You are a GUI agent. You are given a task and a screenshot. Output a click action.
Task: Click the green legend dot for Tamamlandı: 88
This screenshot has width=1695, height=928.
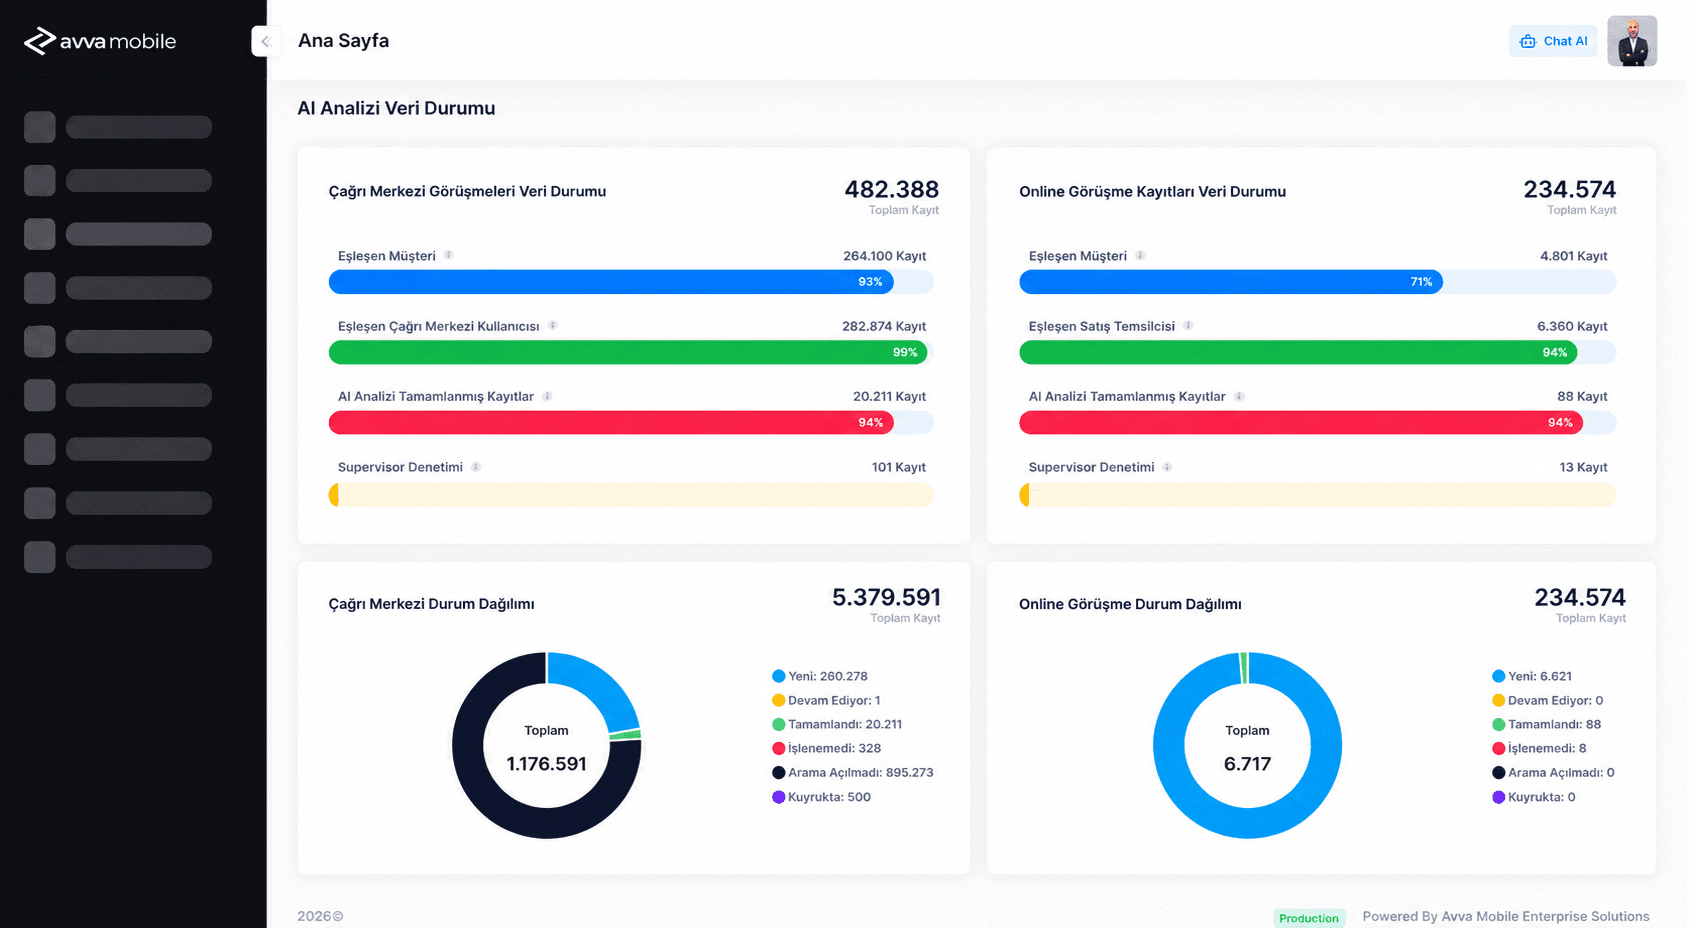(1499, 724)
